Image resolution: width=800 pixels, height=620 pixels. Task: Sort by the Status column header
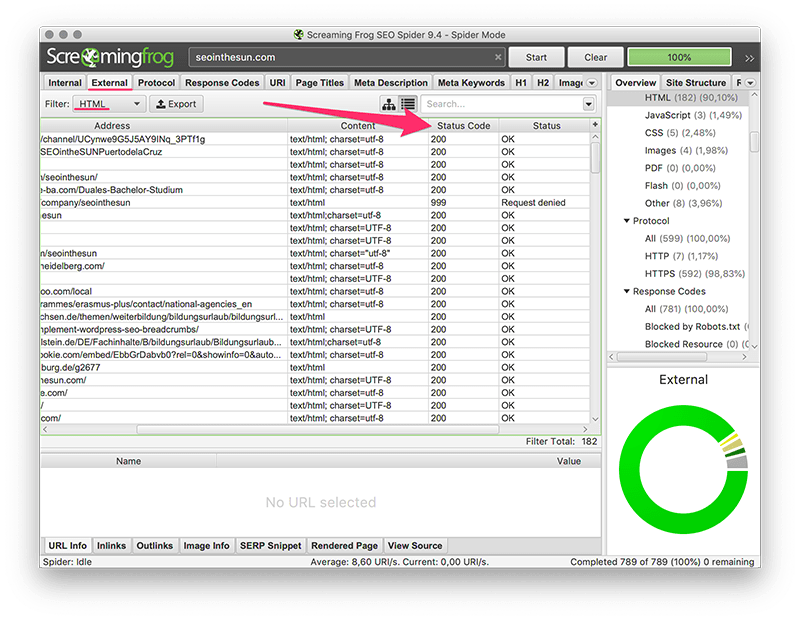coord(546,126)
